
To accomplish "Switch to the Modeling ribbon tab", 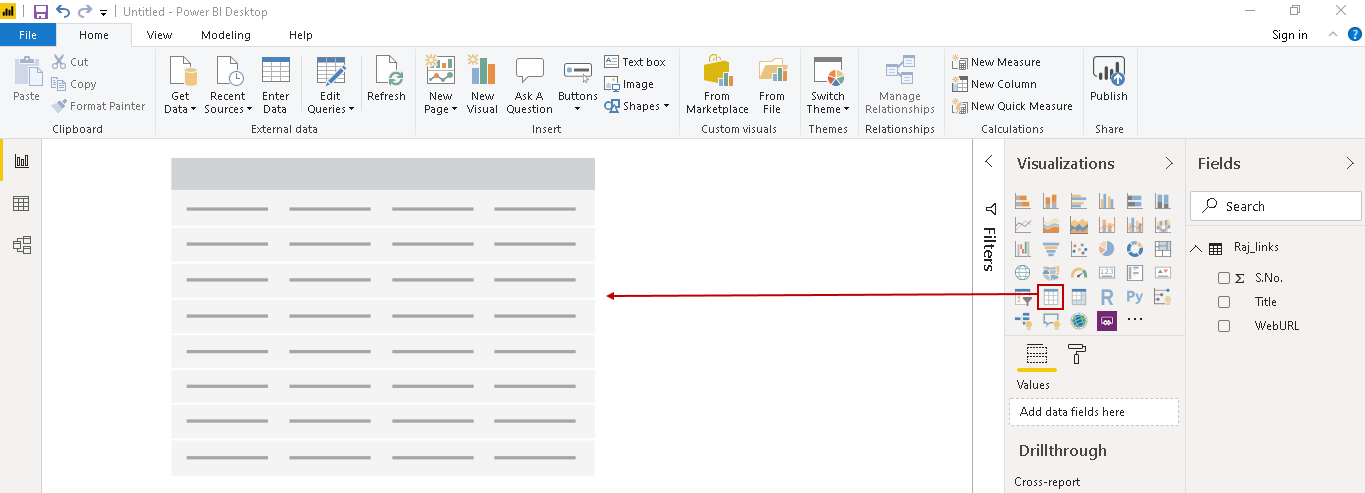I will pyautogui.click(x=226, y=35).
